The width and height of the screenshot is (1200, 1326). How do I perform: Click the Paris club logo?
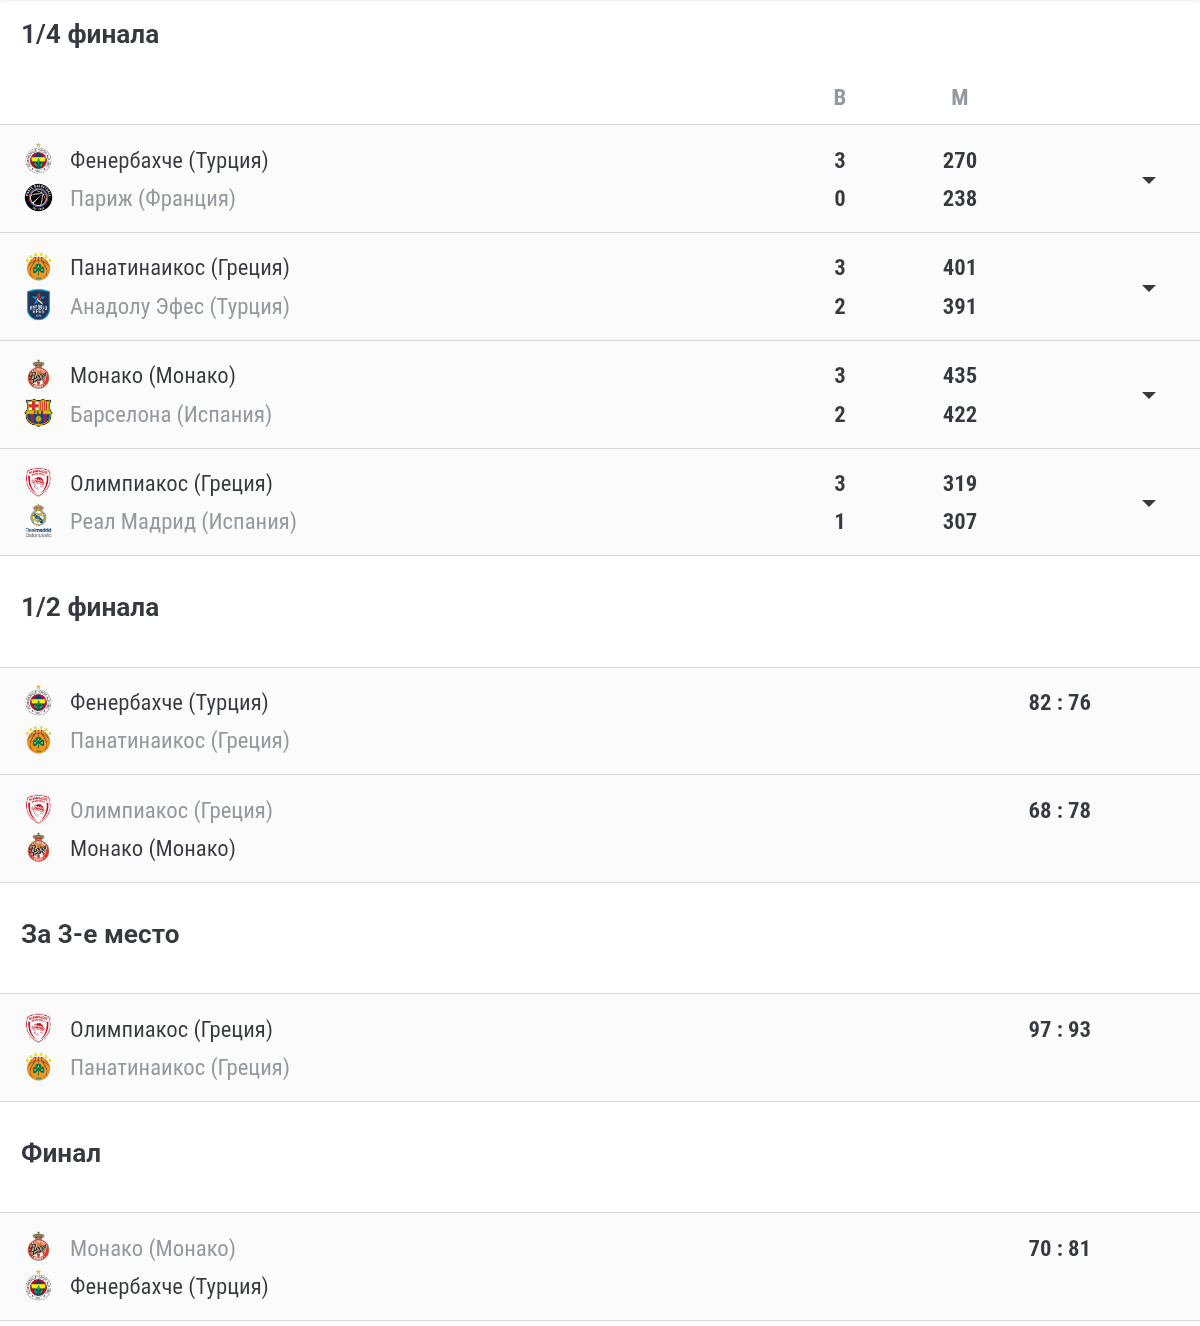(x=38, y=198)
